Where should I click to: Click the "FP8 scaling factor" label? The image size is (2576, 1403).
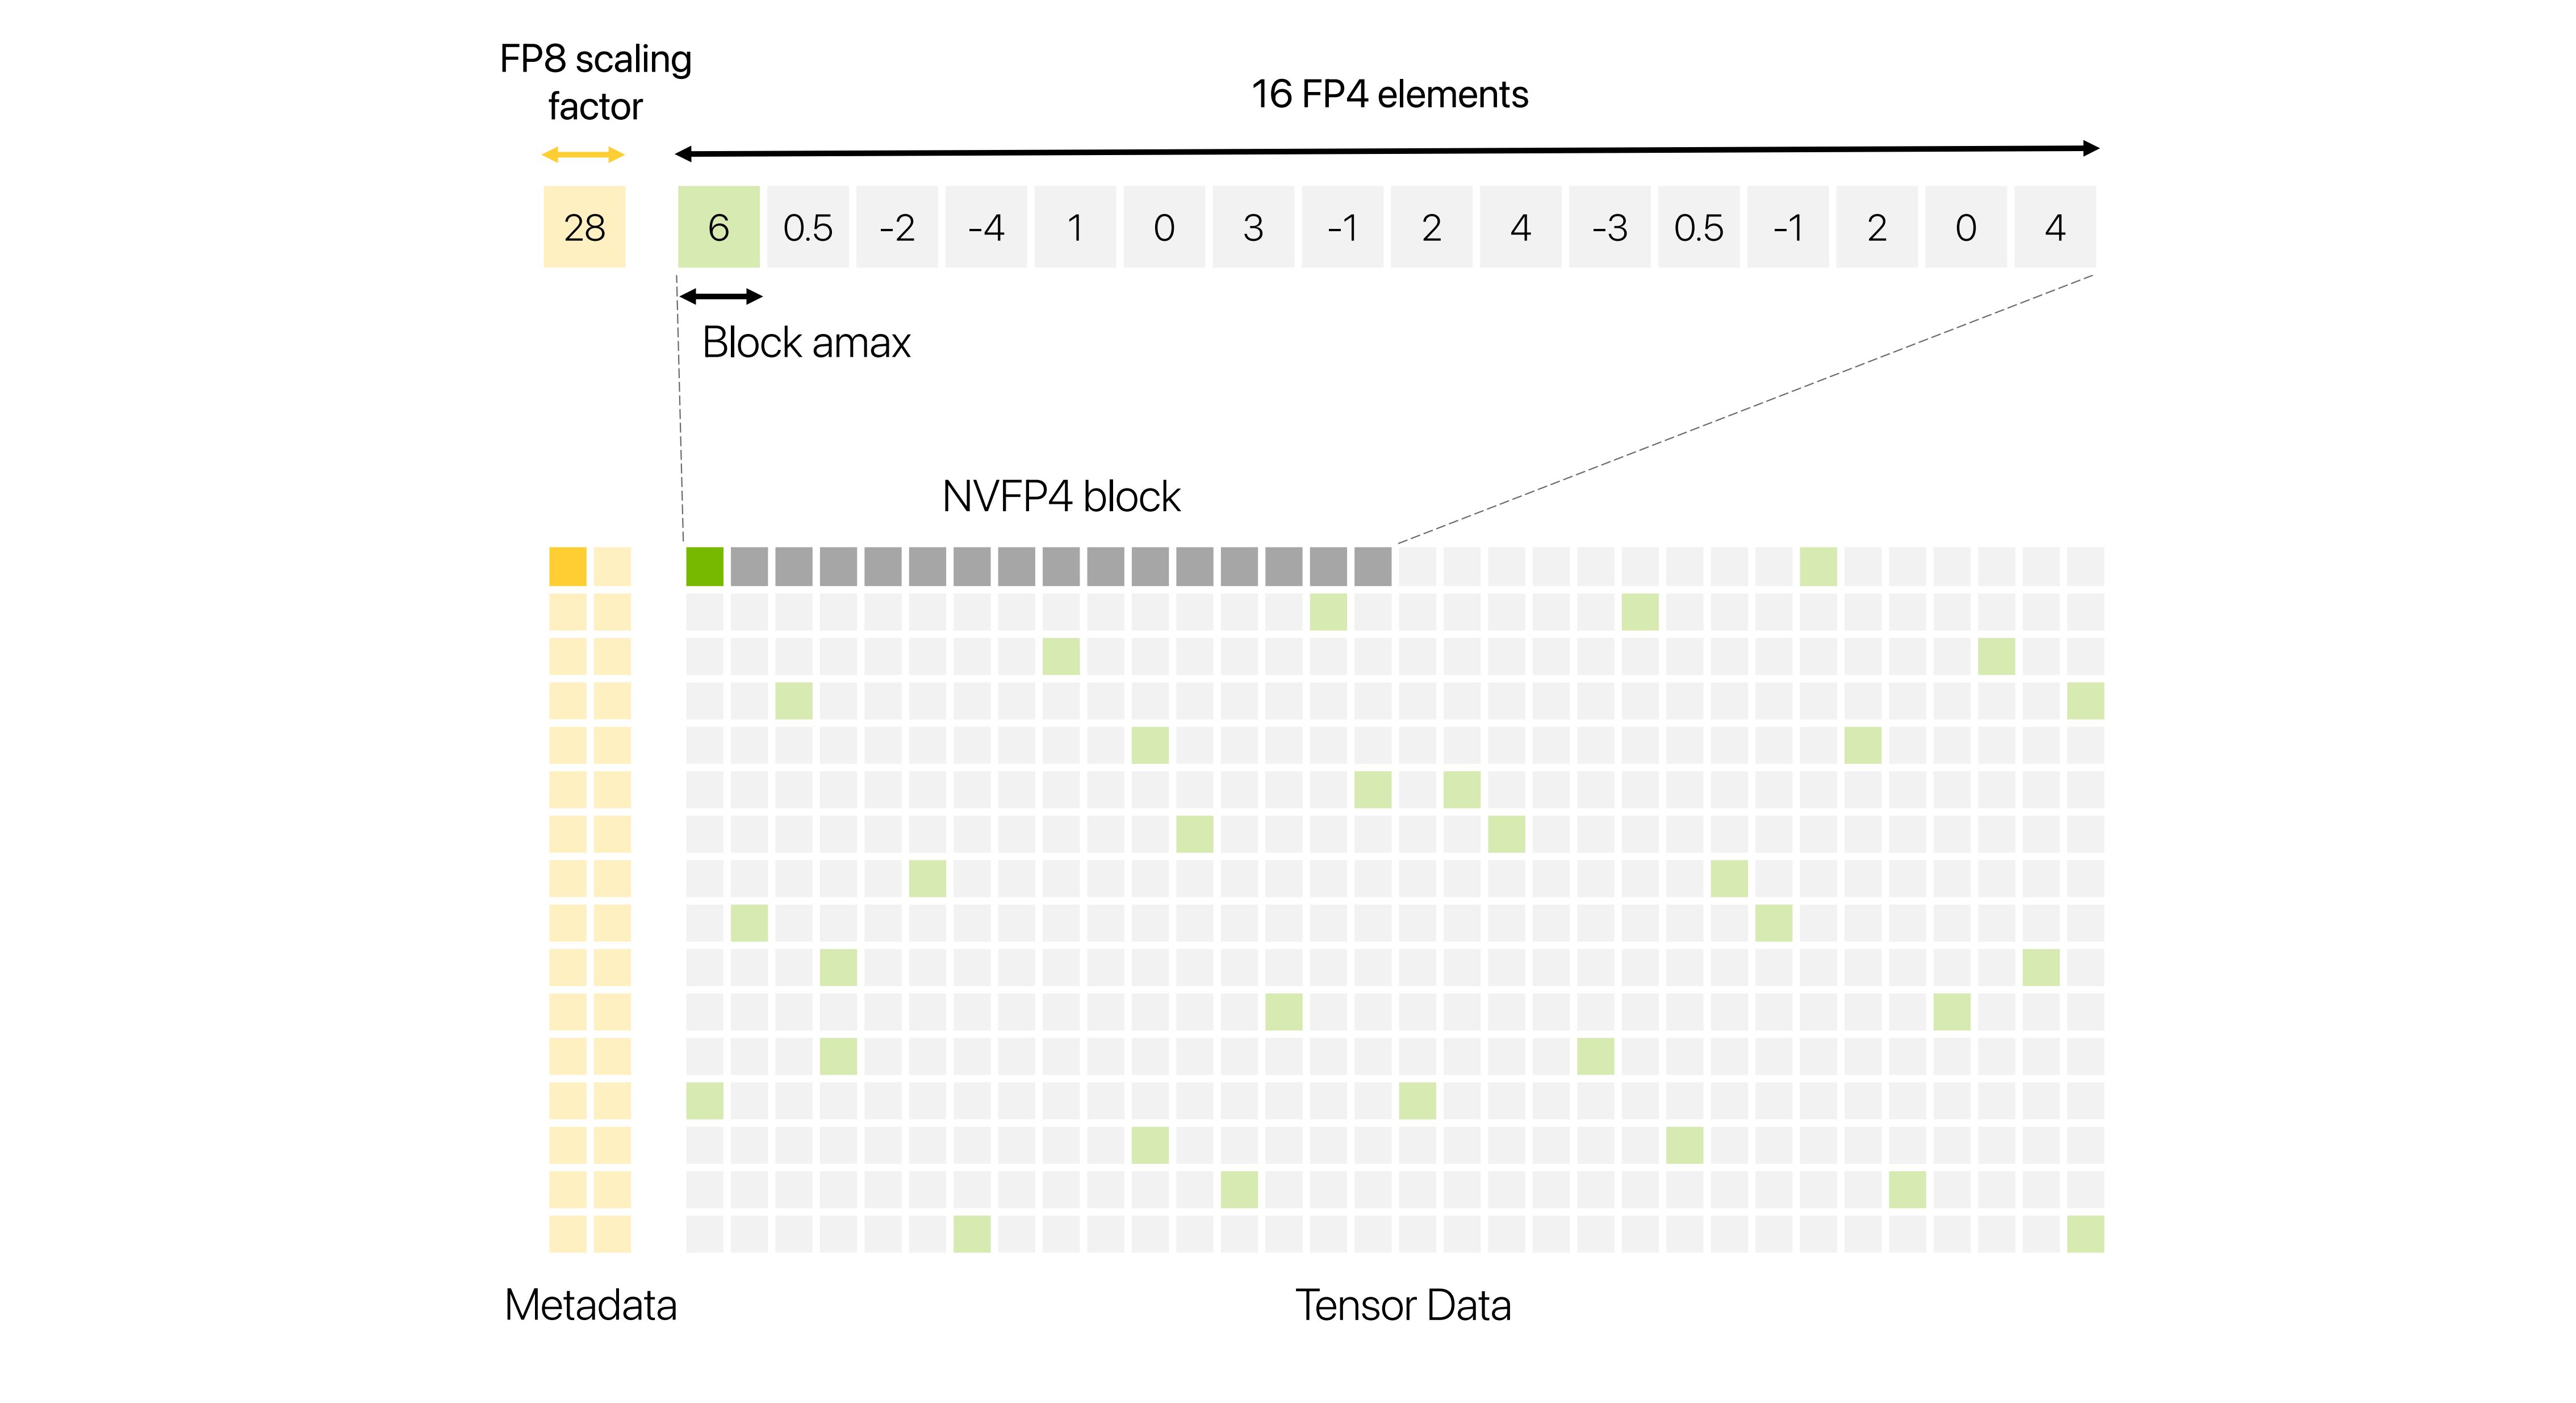pos(595,82)
